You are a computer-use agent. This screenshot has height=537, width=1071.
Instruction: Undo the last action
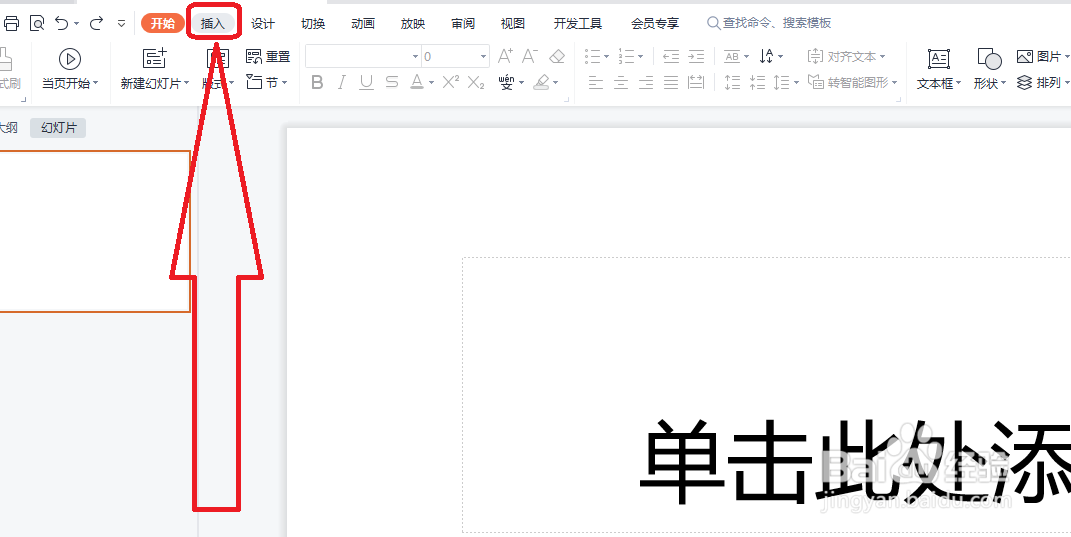point(62,23)
